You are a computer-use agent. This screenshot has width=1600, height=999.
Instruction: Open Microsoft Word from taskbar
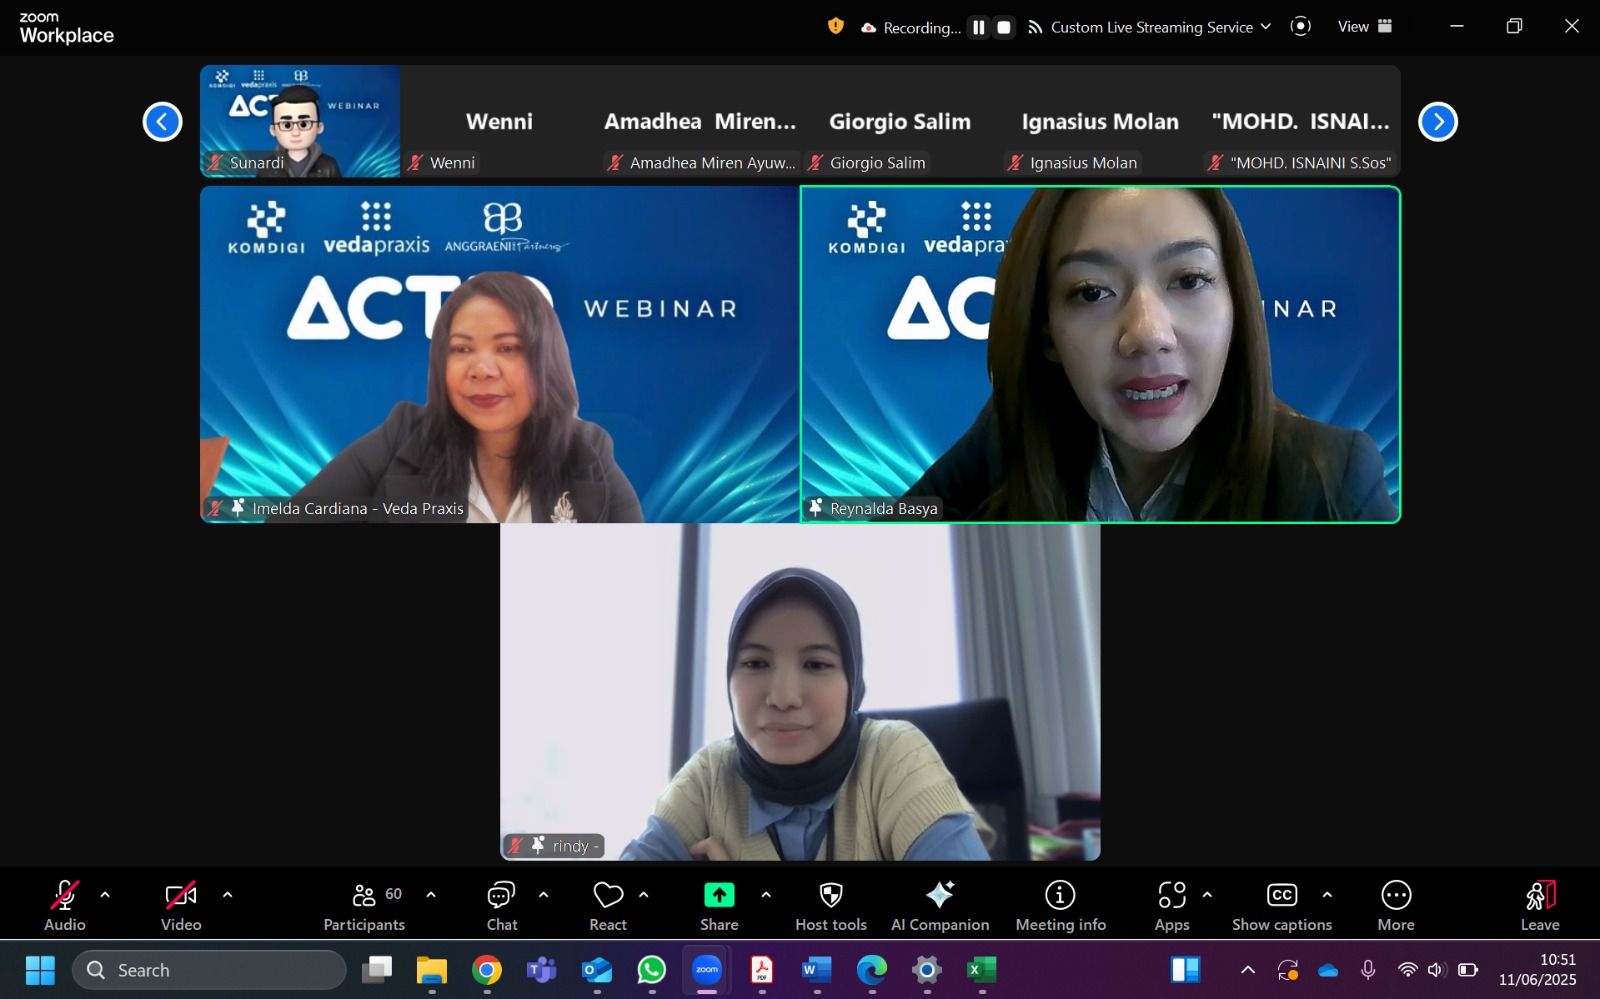[x=817, y=970]
